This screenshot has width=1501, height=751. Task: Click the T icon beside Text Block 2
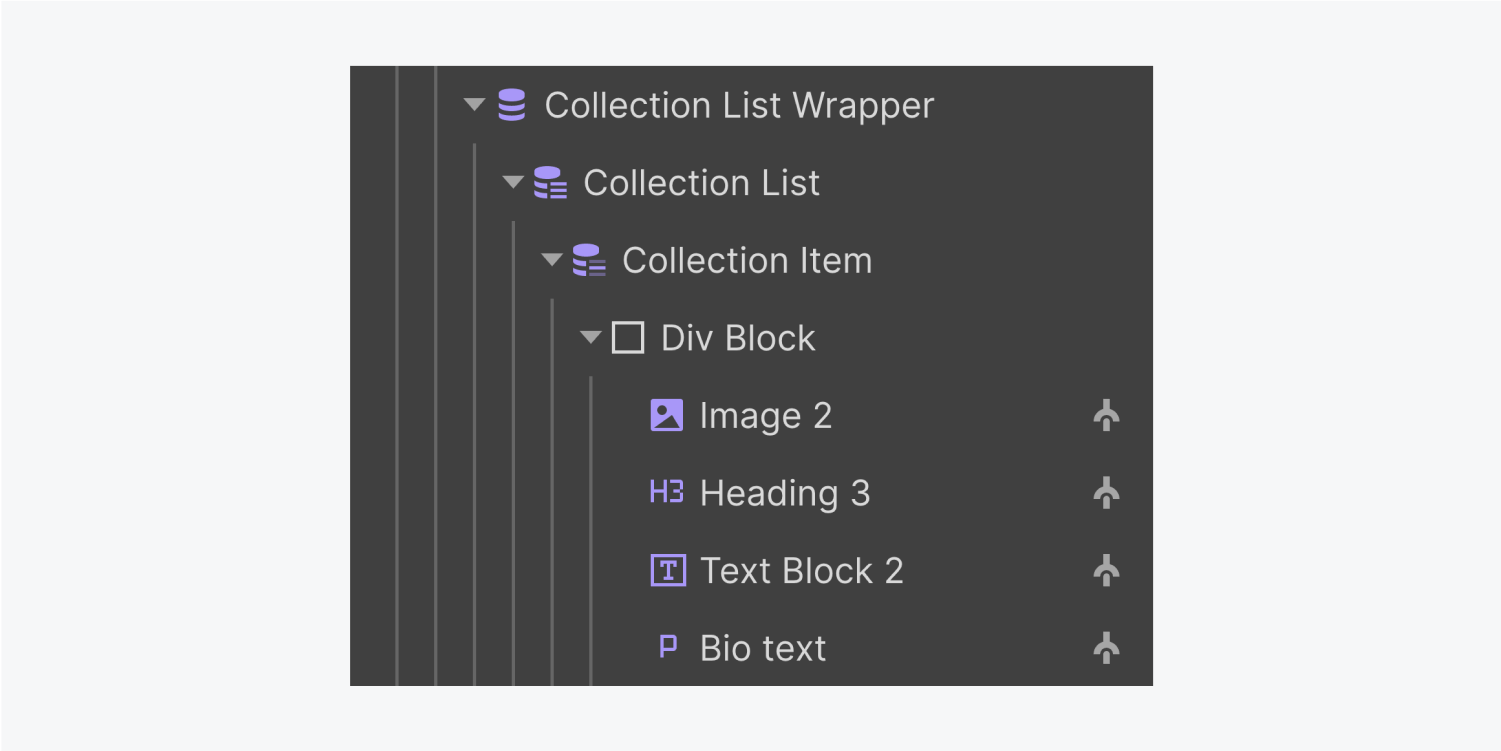(x=666, y=570)
